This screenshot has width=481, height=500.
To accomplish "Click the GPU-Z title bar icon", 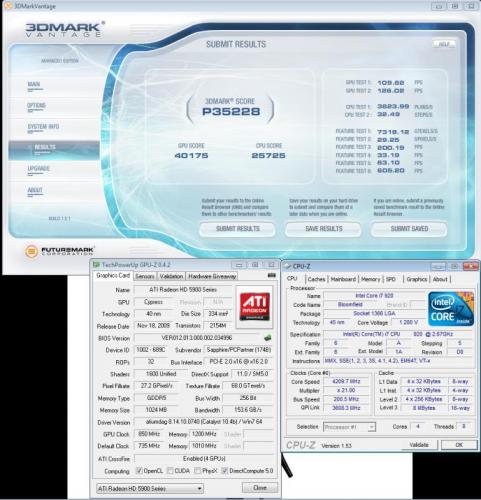I will [x=96, y=265].
